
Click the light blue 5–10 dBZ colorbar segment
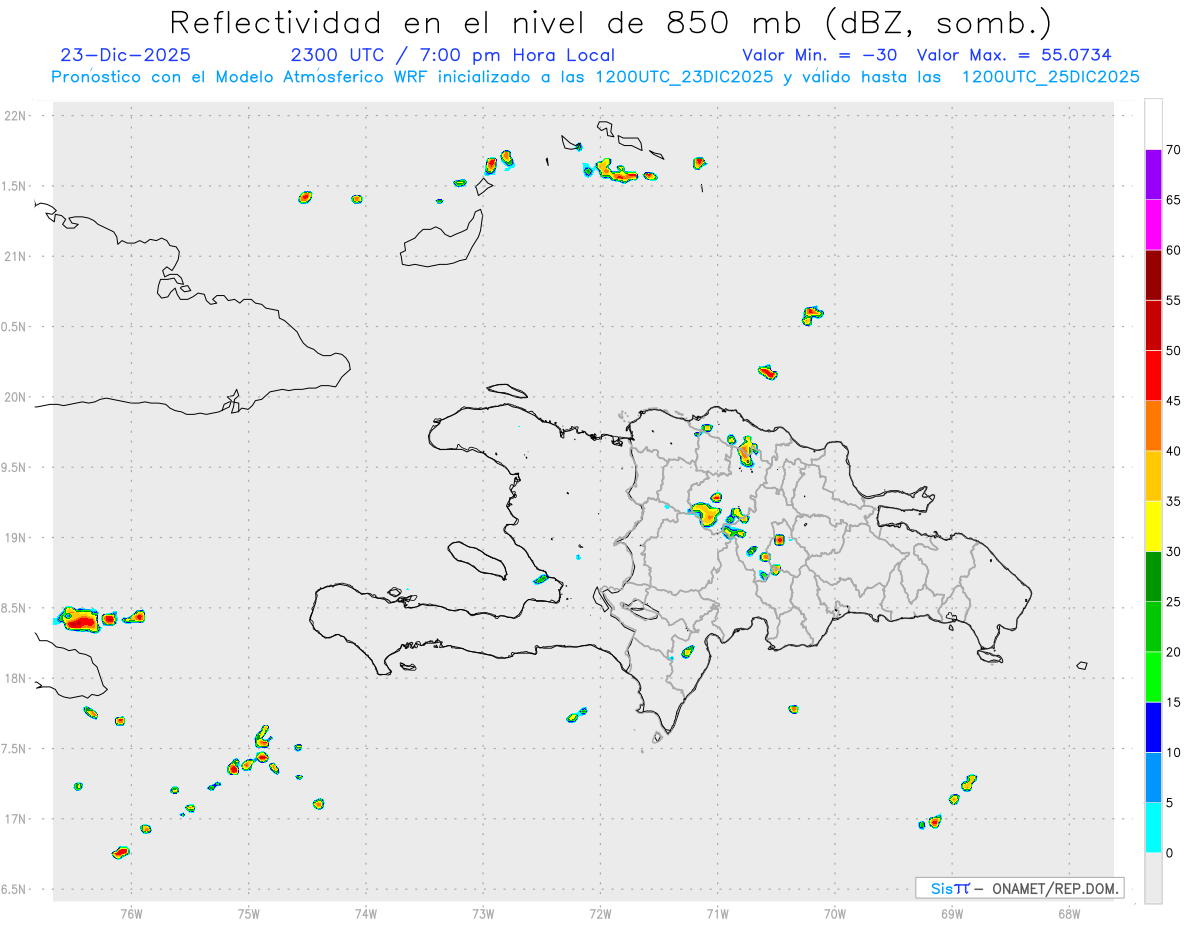coord(1153,778)
